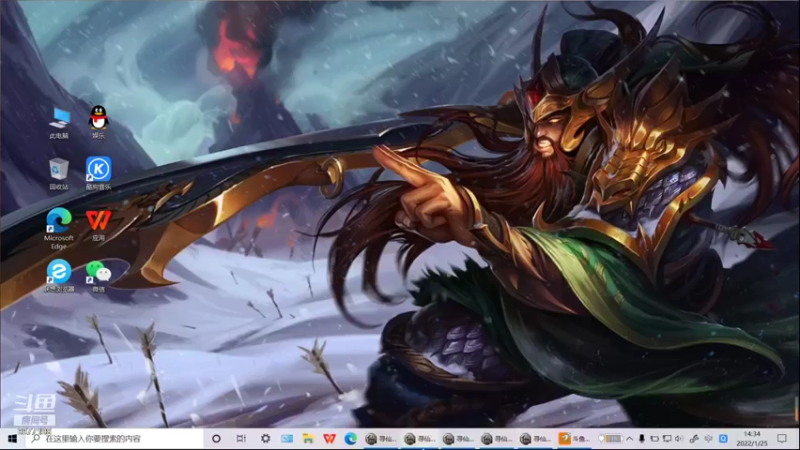Open the QQ penguin desktop icon
Screen dimensions: 800x450
98,122
